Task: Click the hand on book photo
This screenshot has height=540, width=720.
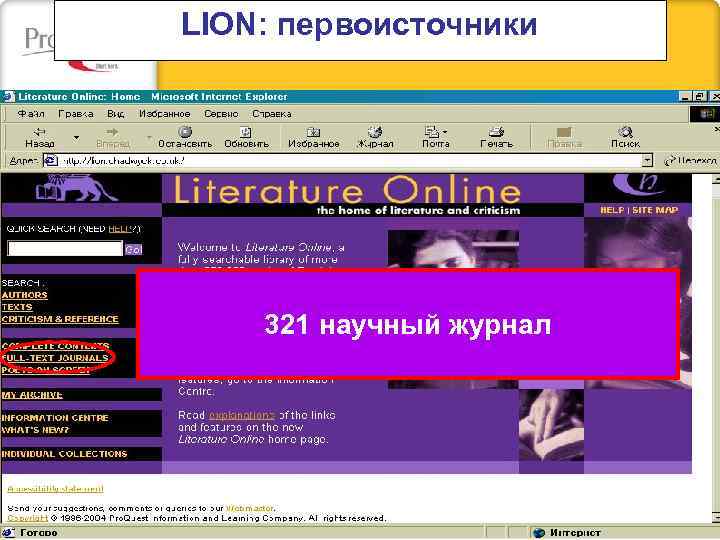Action: 551,425
